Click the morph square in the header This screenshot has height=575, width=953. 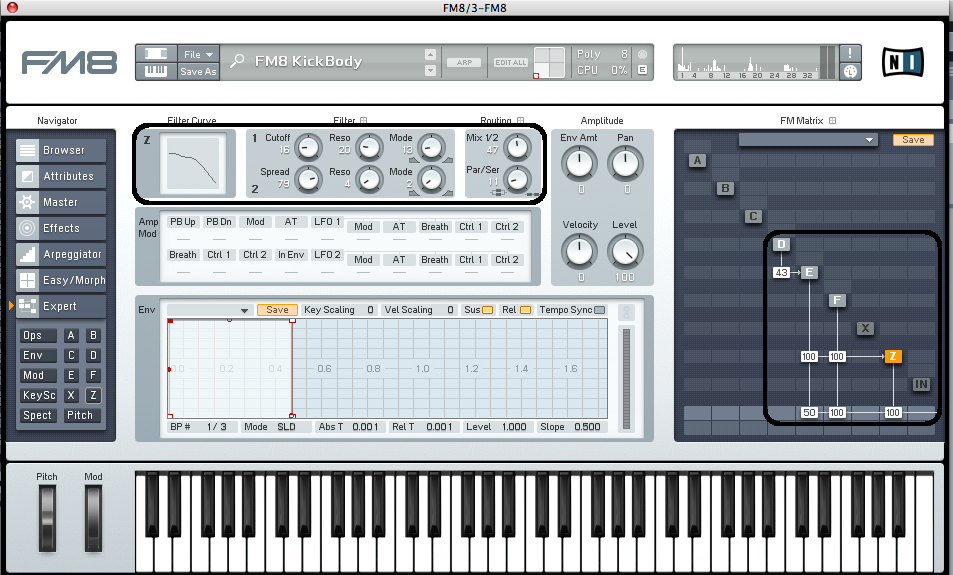tap(549, 62)
